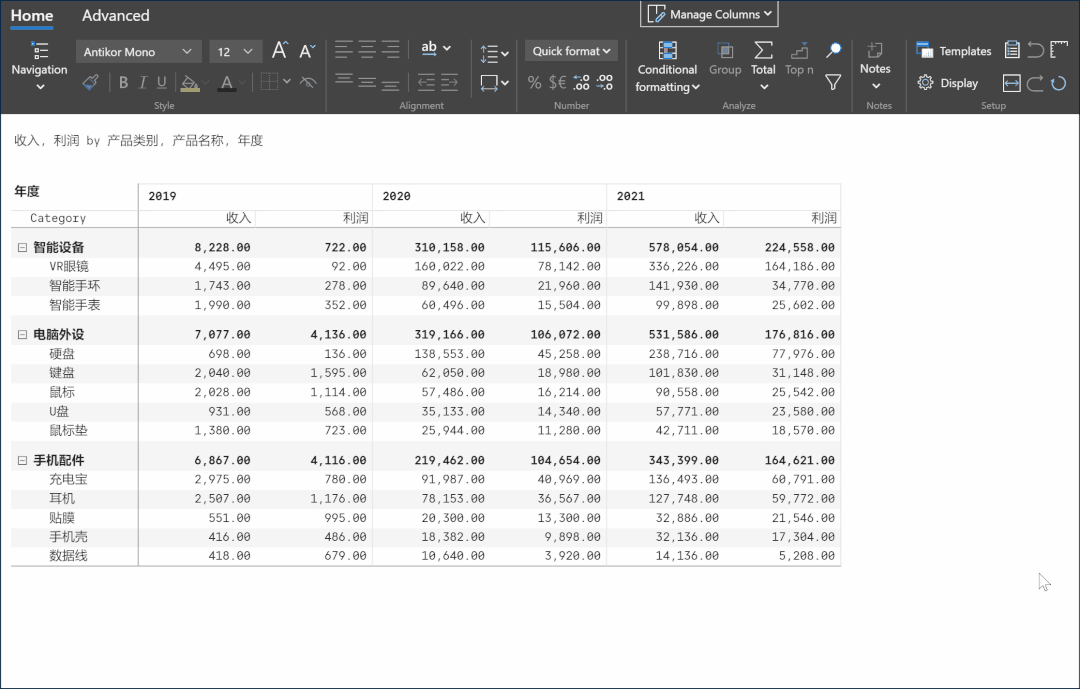This screenshot has height=689, width=1080.
Task: Apply percent number format
Action: (534, 83)
